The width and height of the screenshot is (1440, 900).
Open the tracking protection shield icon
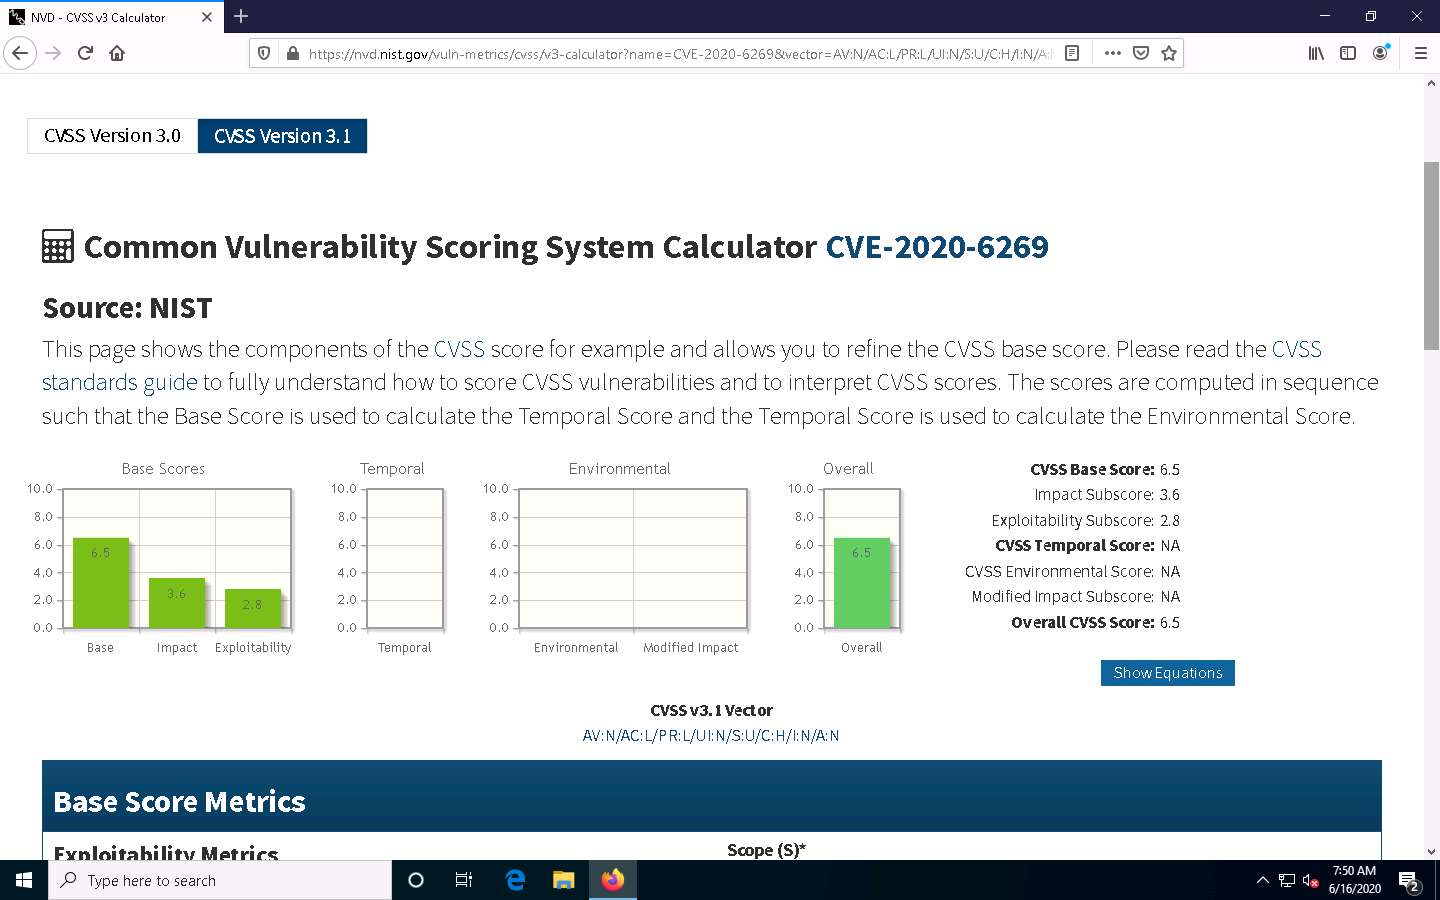point(264,53)
